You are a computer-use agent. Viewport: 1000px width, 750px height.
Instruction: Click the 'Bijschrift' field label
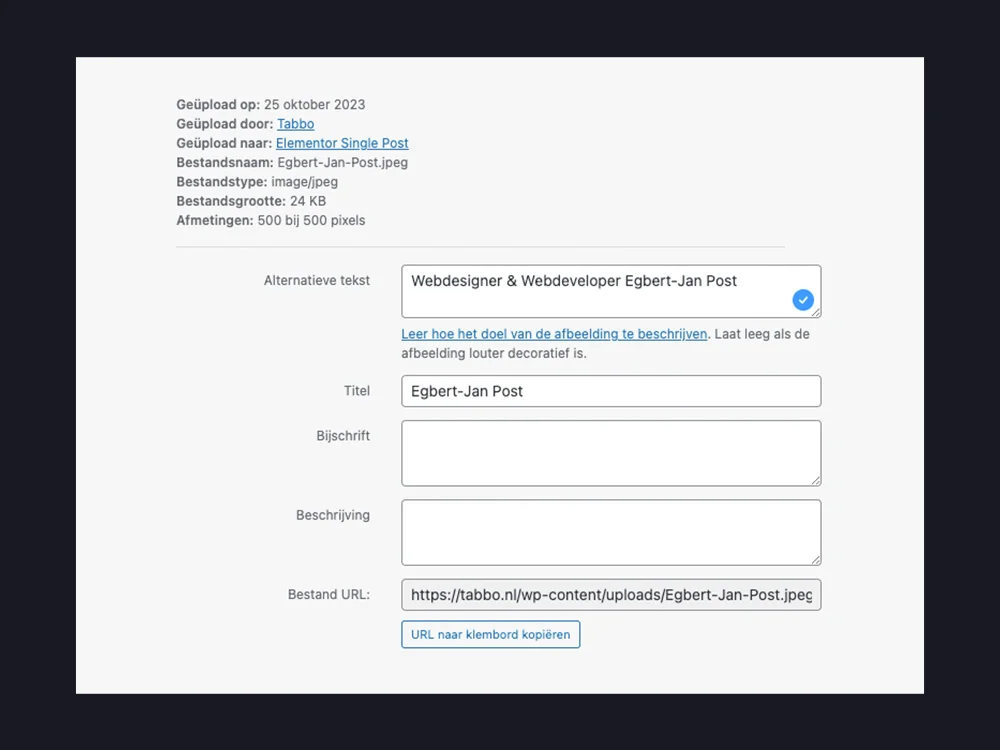343,436
